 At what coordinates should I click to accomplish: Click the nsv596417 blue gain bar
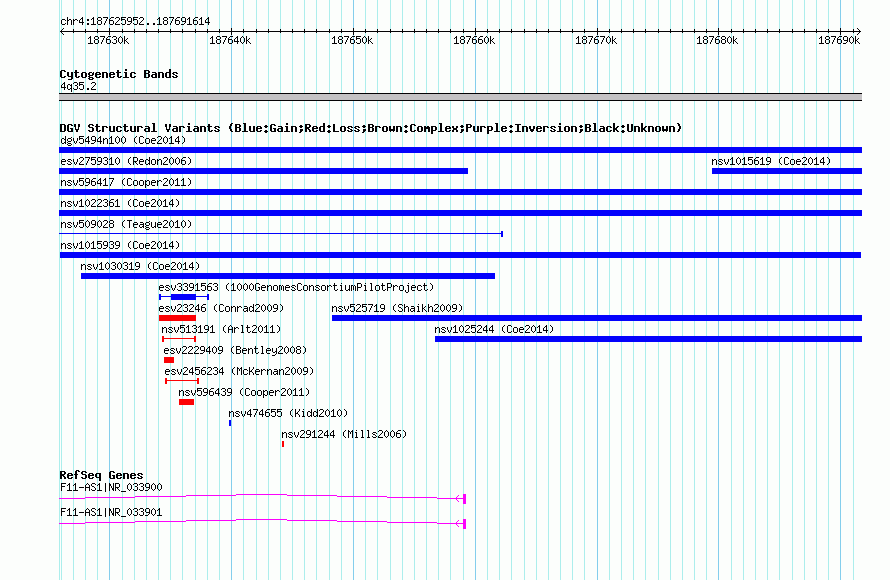(460, 192)
